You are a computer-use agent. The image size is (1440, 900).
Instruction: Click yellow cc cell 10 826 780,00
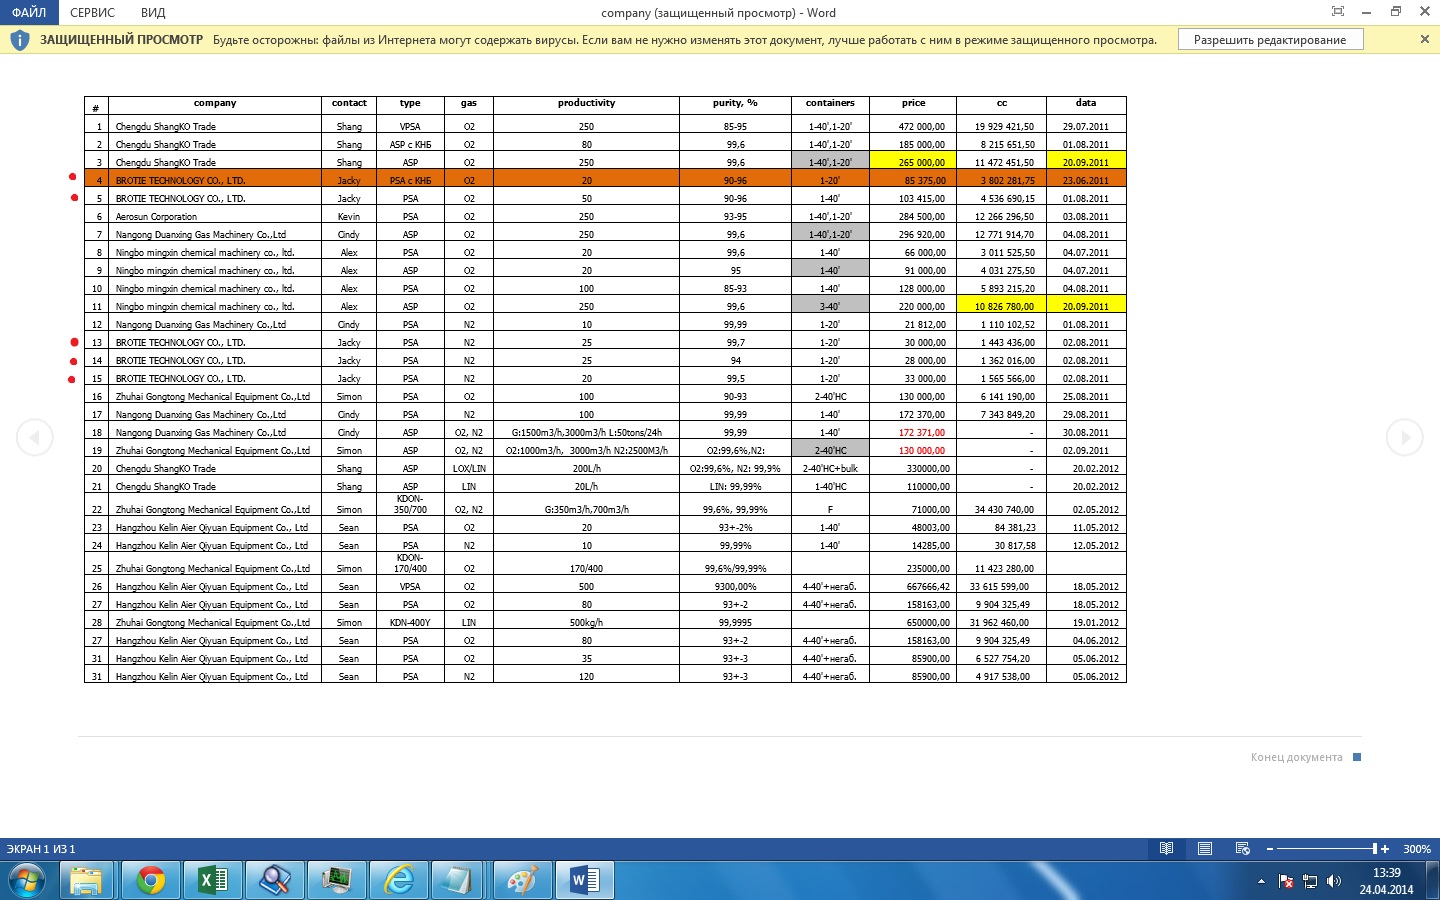pos(1001,306)
